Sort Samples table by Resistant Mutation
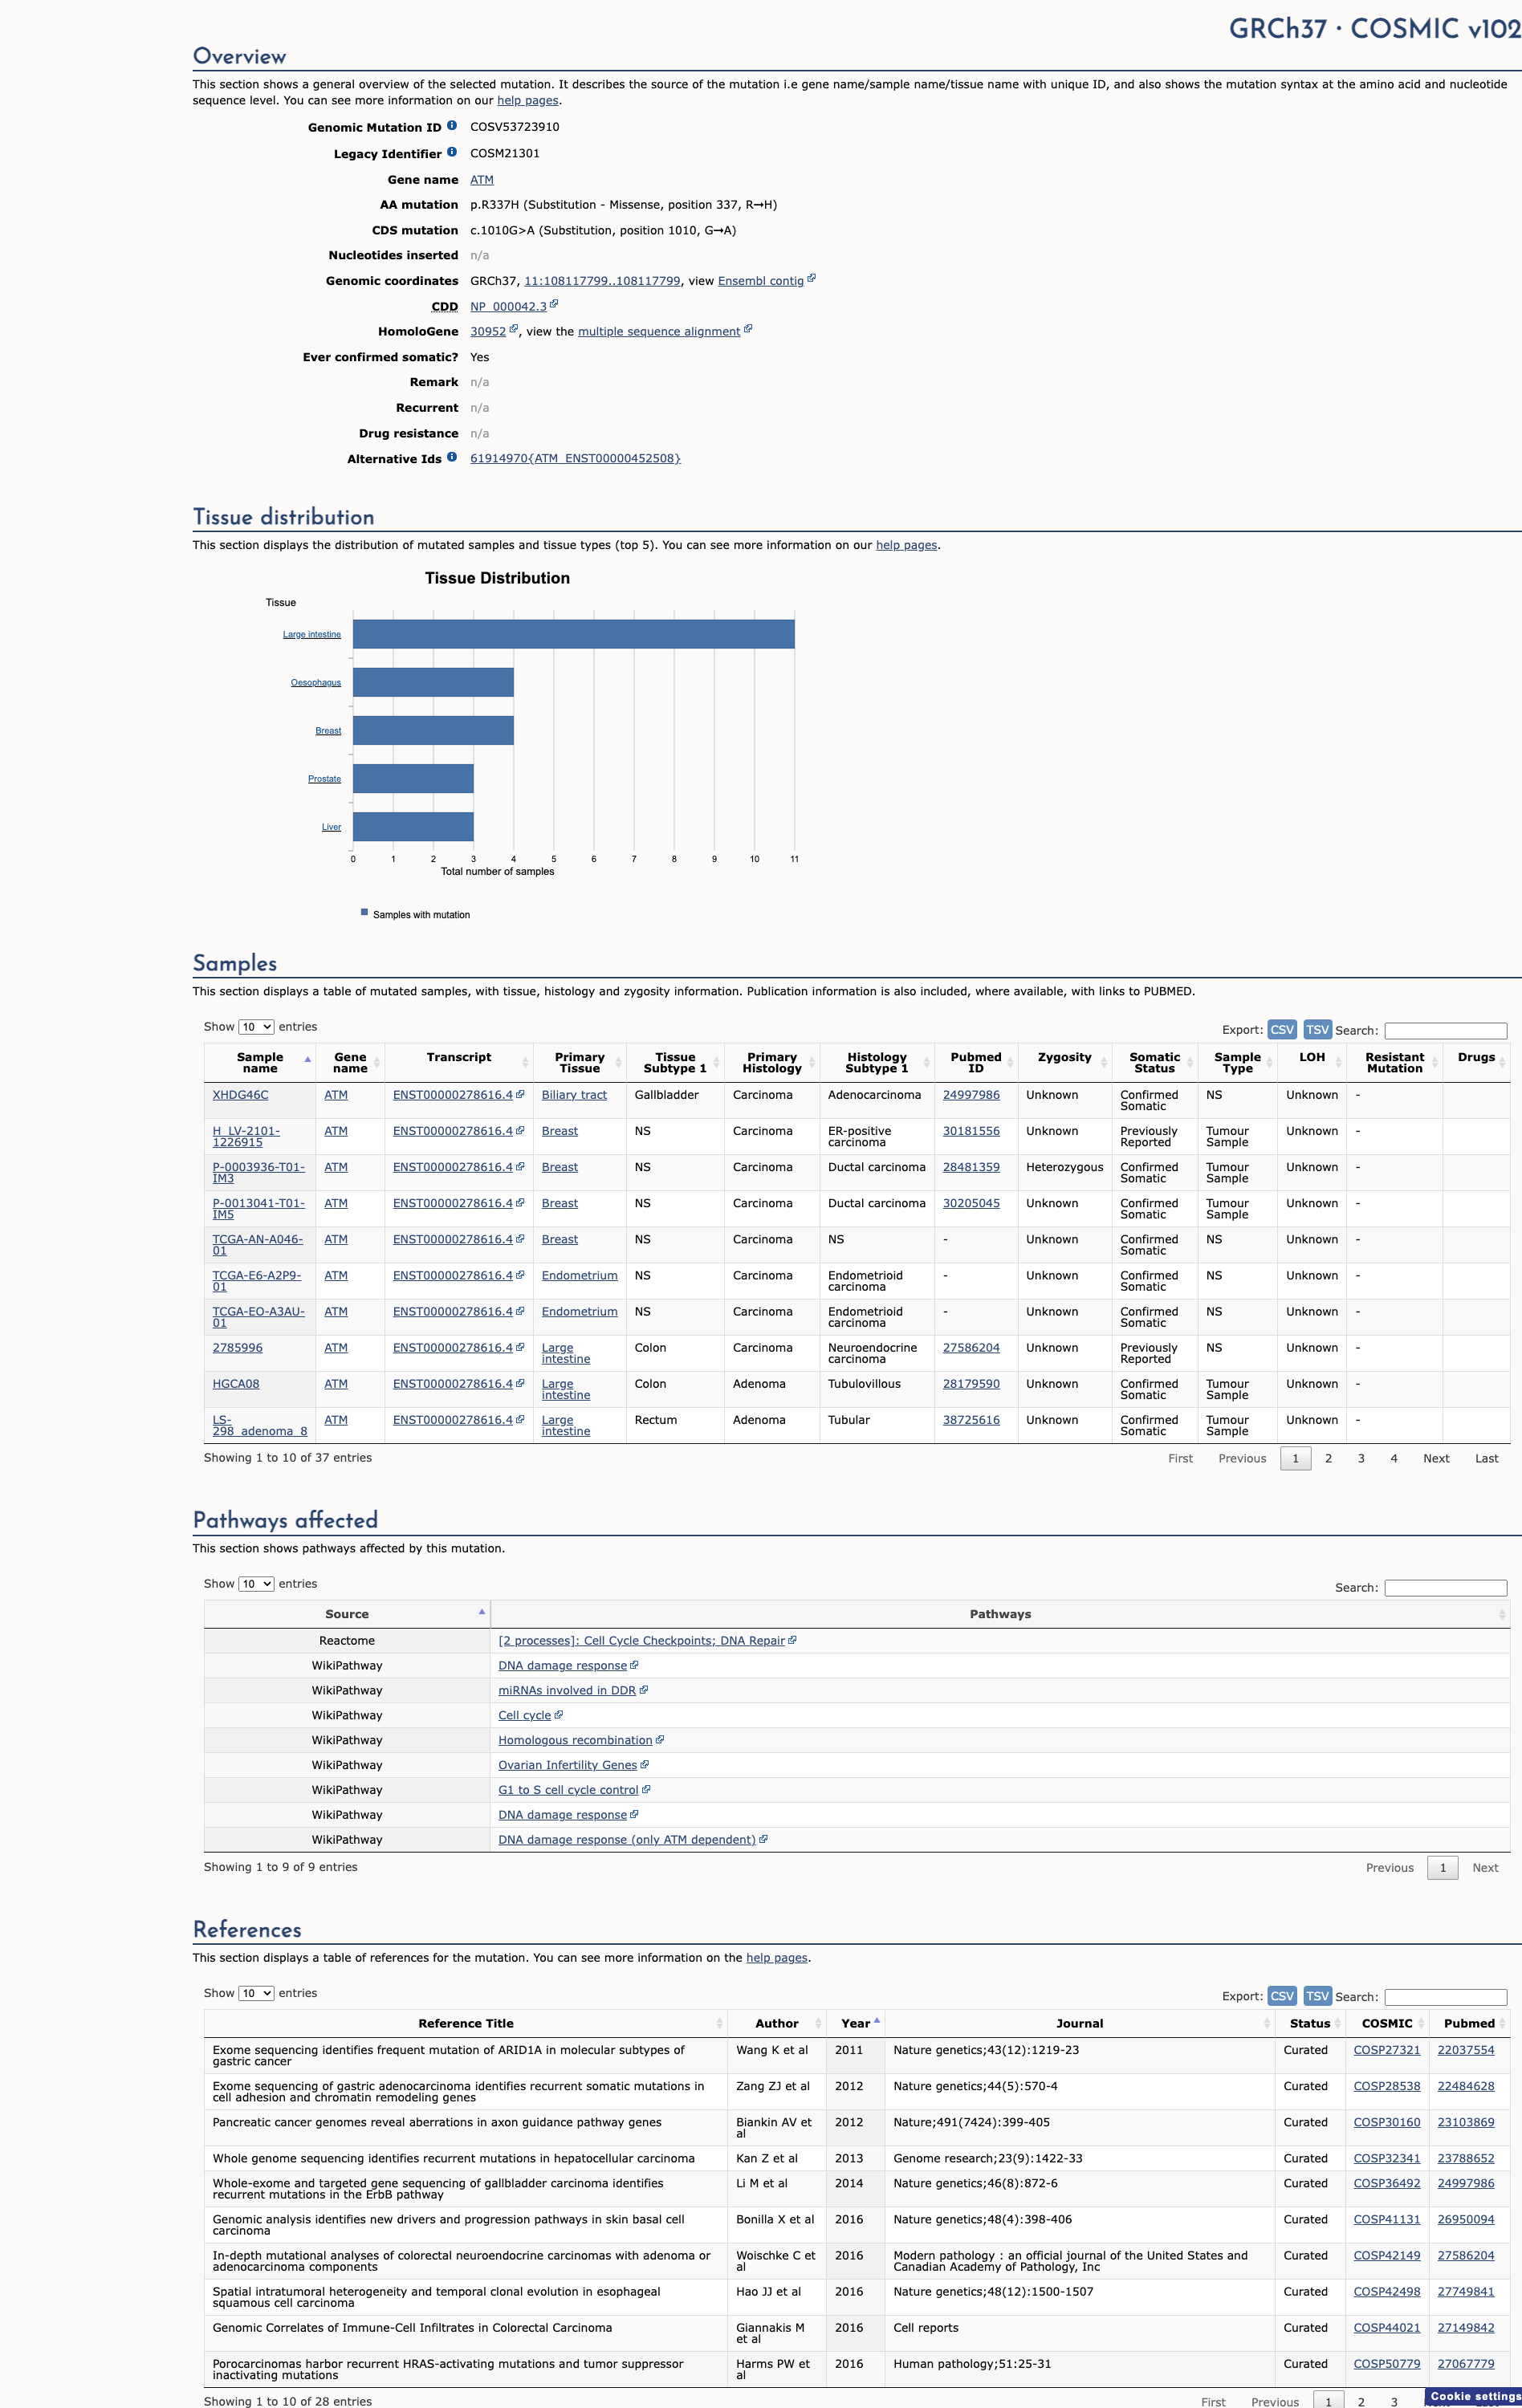Viewport: 1522px width, 2408px height. coord(1394,1063)
